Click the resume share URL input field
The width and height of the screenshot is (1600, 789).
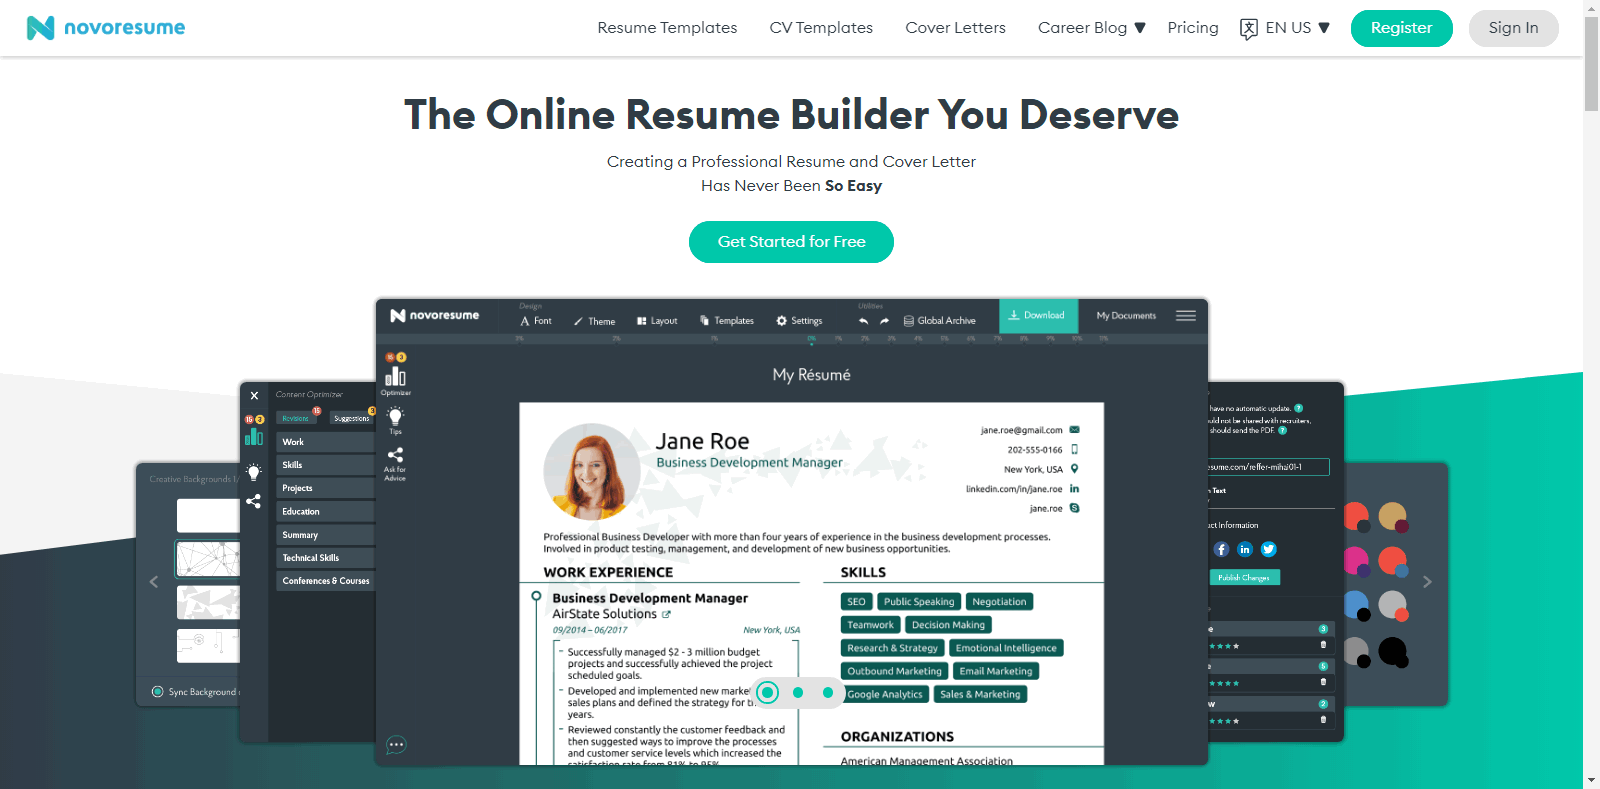[x=1268, y=467]
